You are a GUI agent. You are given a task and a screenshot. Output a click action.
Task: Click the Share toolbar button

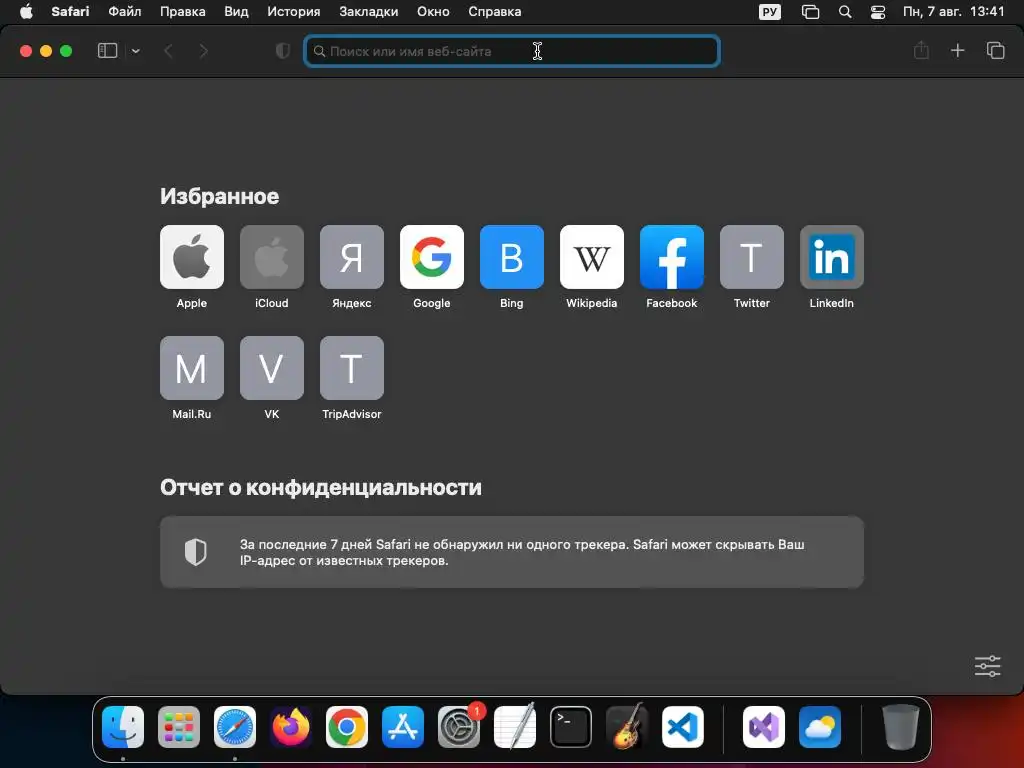(921, 50)
